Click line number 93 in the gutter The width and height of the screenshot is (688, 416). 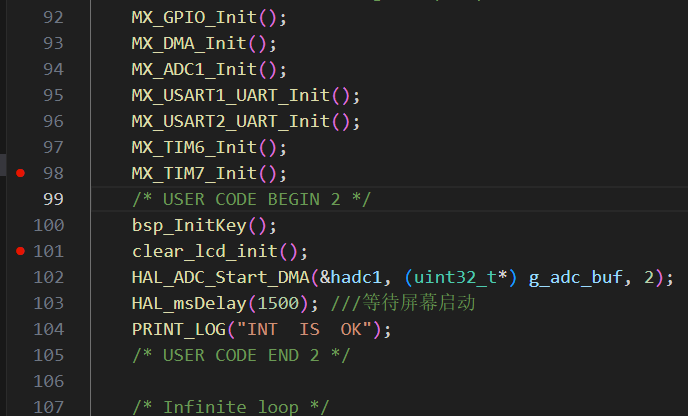(x=53, y=43)
